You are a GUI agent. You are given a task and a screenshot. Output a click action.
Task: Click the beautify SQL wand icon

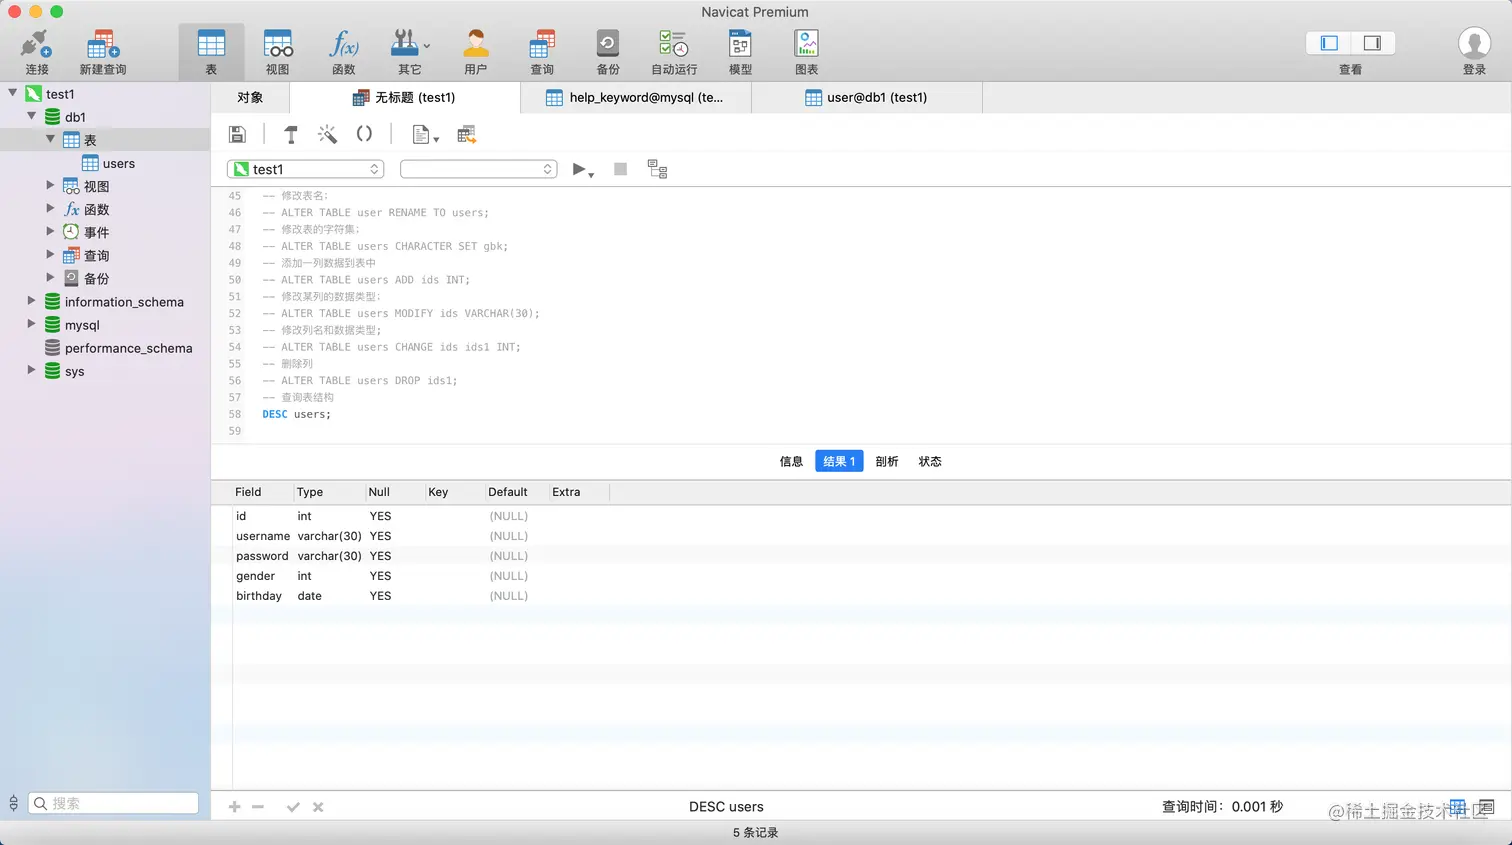click(327, 134)
